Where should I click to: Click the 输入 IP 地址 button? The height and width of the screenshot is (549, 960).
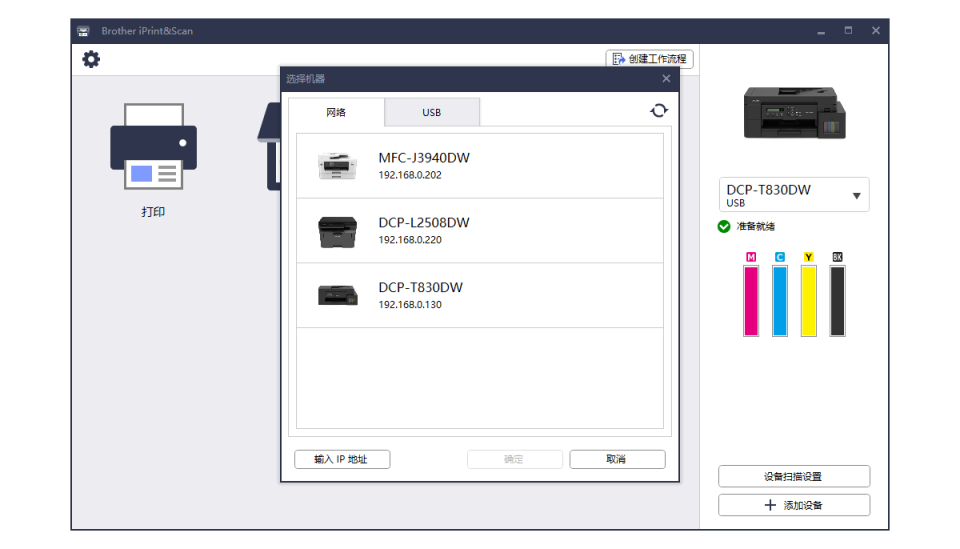342,460
